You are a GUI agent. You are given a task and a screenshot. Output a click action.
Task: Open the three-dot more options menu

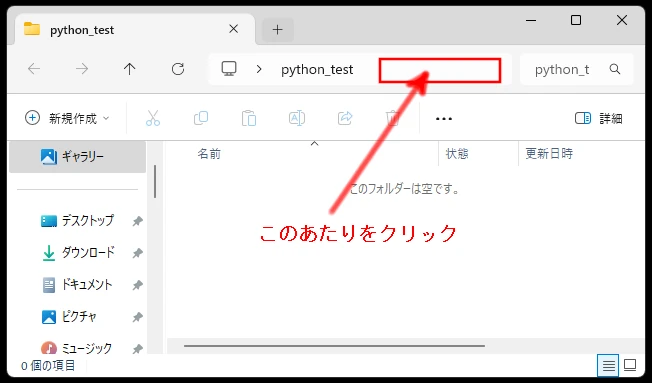[x=444, y=119]
